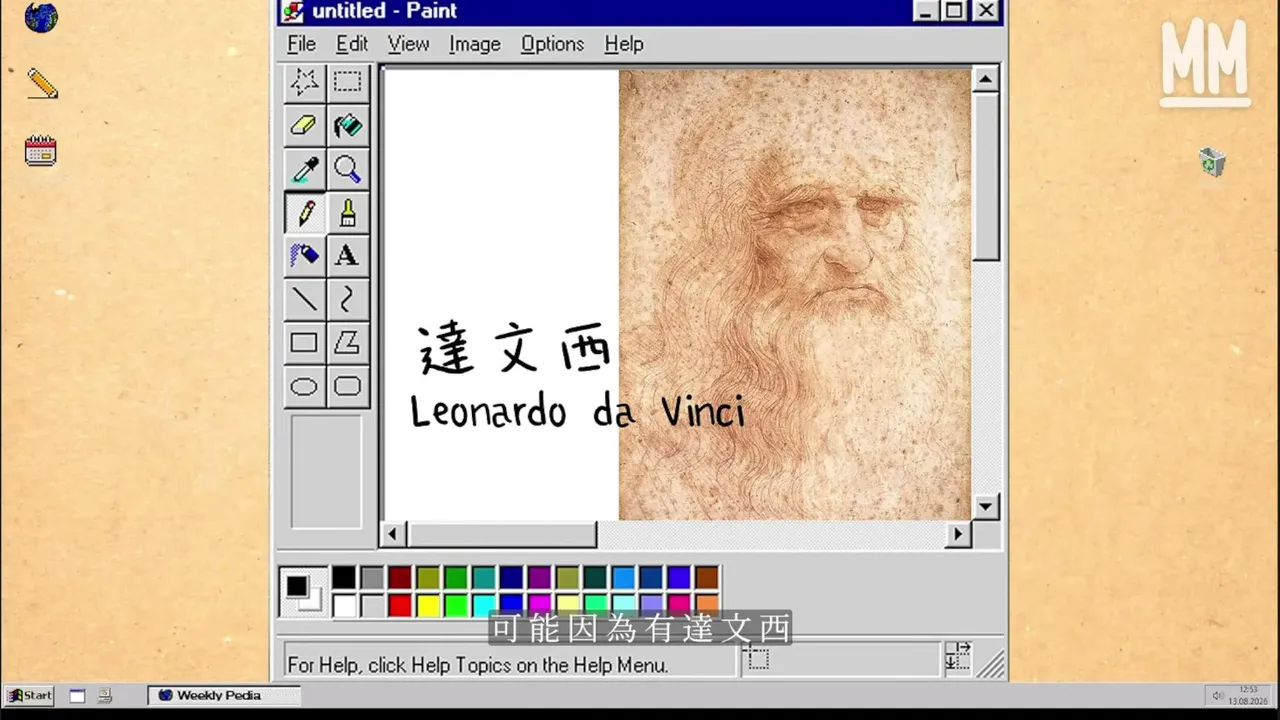The height and width of the screenshot is (720, 1280).
Task: Click the da Vinci portrait on the canvas
Action: (795, 294)
